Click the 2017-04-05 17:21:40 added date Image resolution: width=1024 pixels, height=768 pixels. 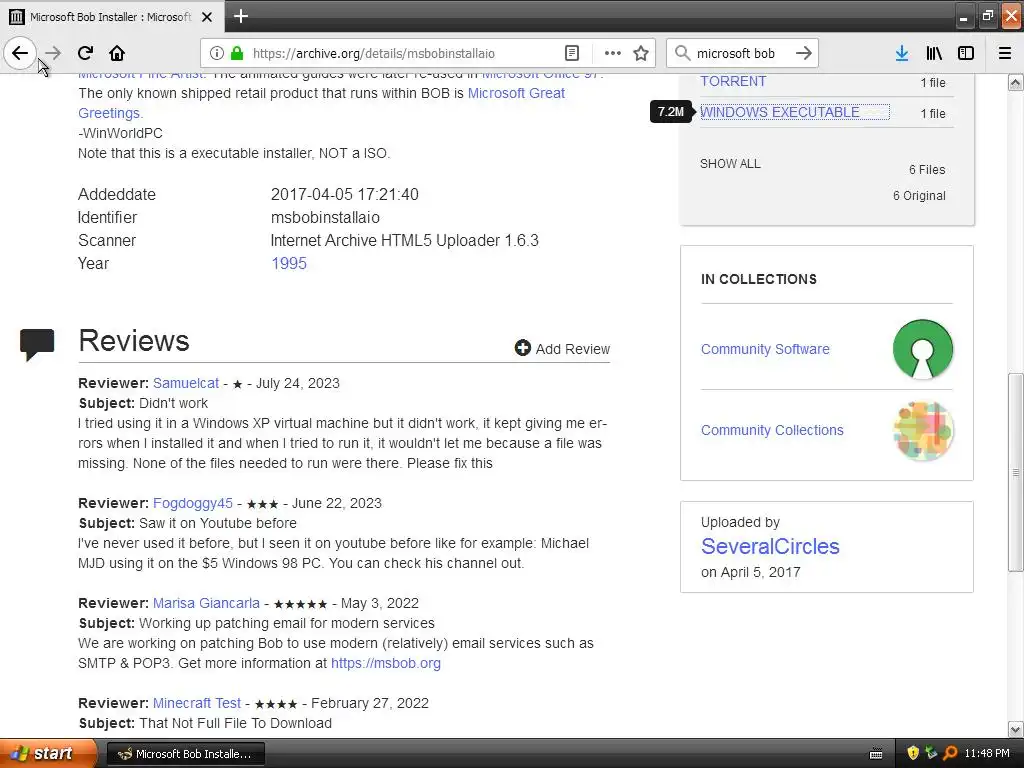click(345, 195)
